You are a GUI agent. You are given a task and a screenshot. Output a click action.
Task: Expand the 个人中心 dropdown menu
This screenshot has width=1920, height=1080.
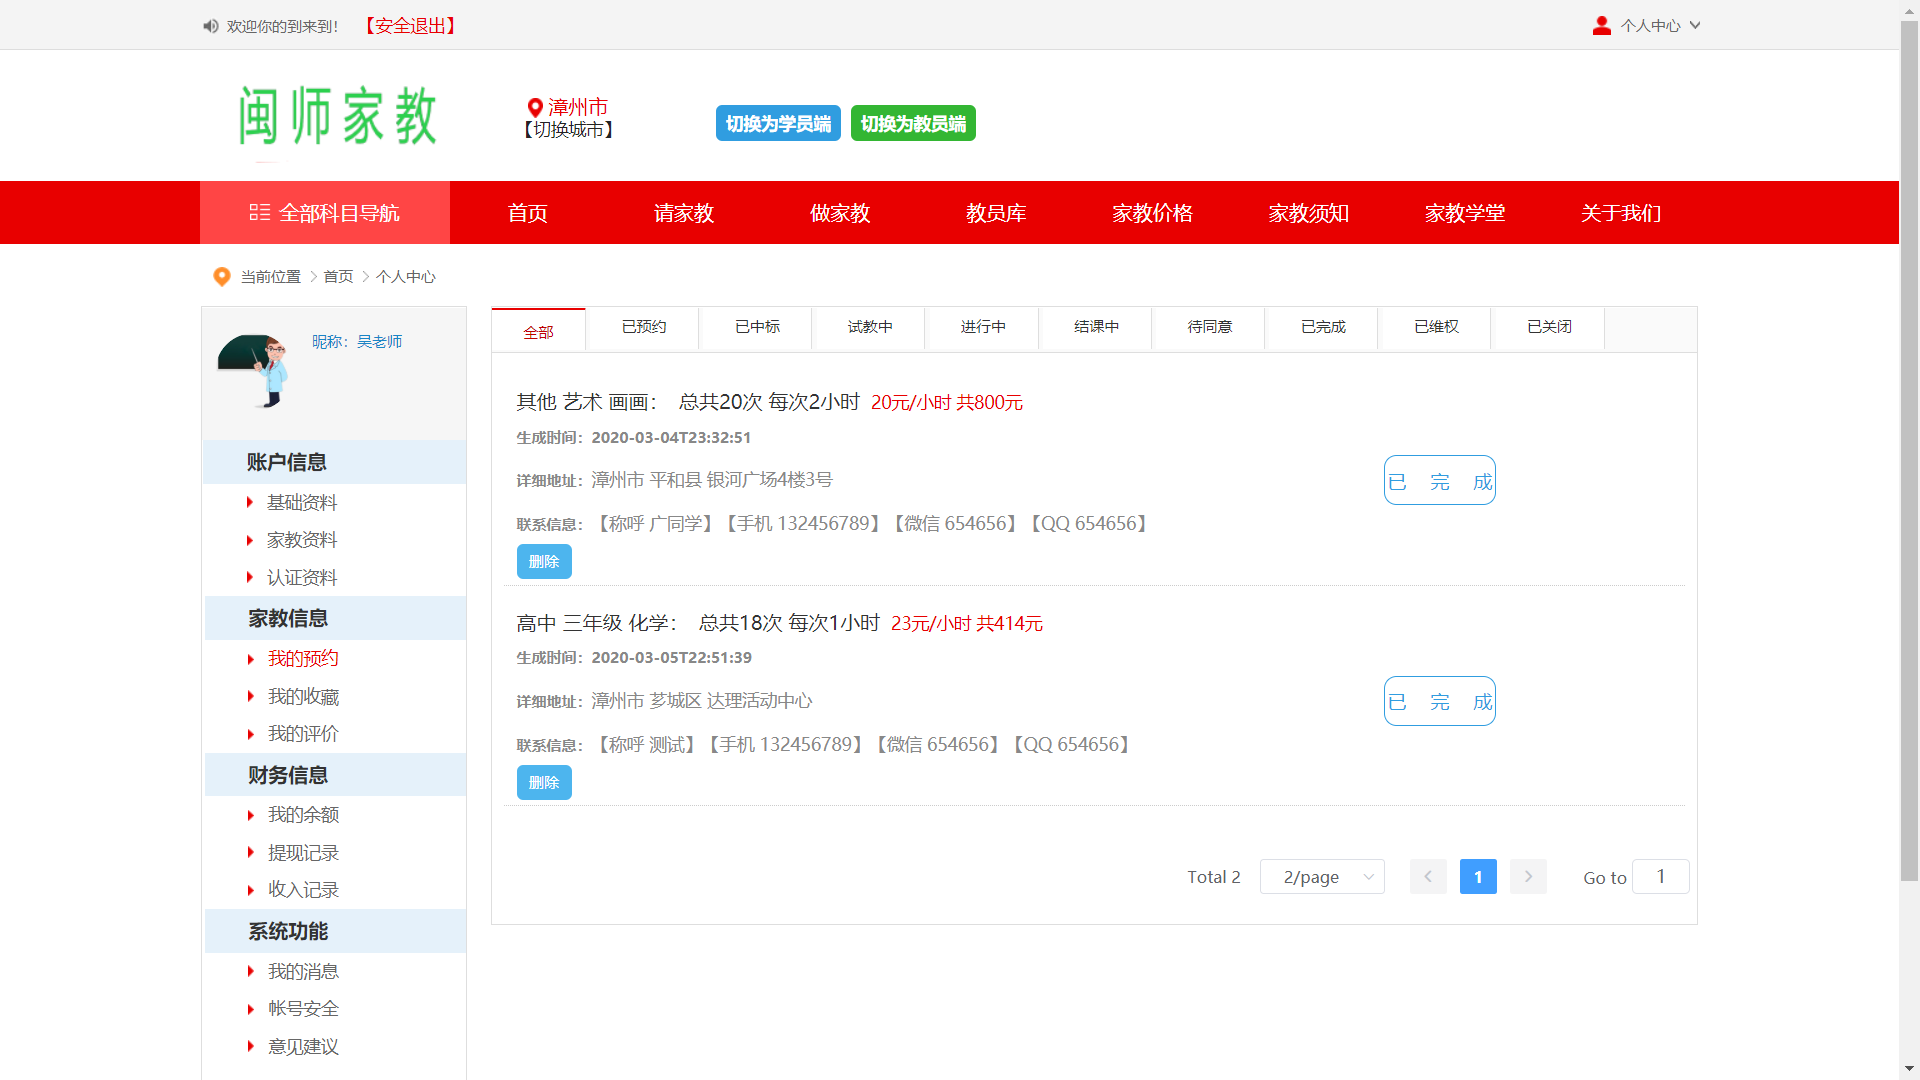pos(1660,26)
